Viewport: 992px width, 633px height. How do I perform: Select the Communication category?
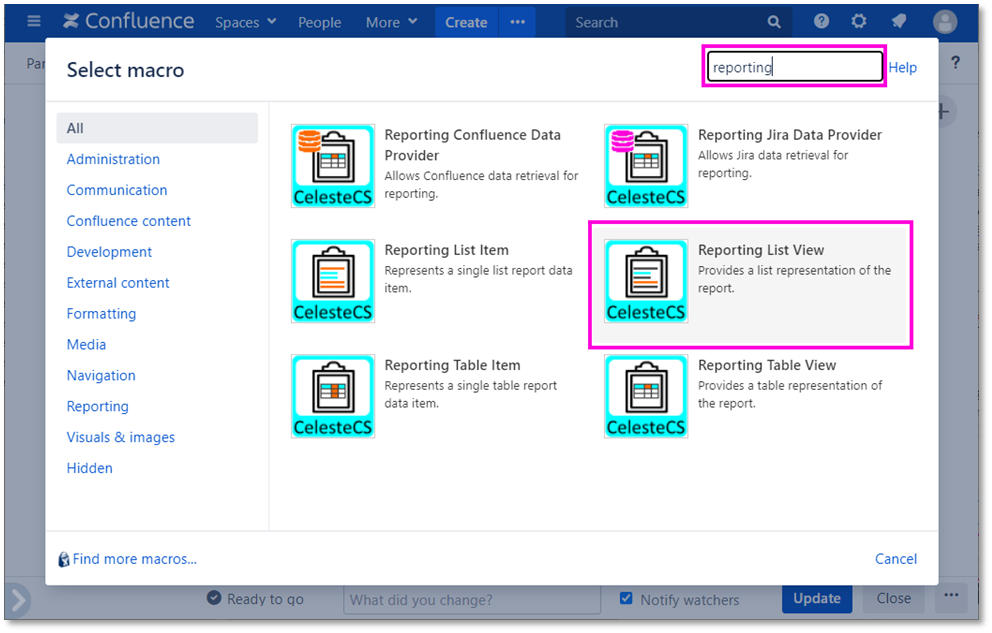pos(117,190)
